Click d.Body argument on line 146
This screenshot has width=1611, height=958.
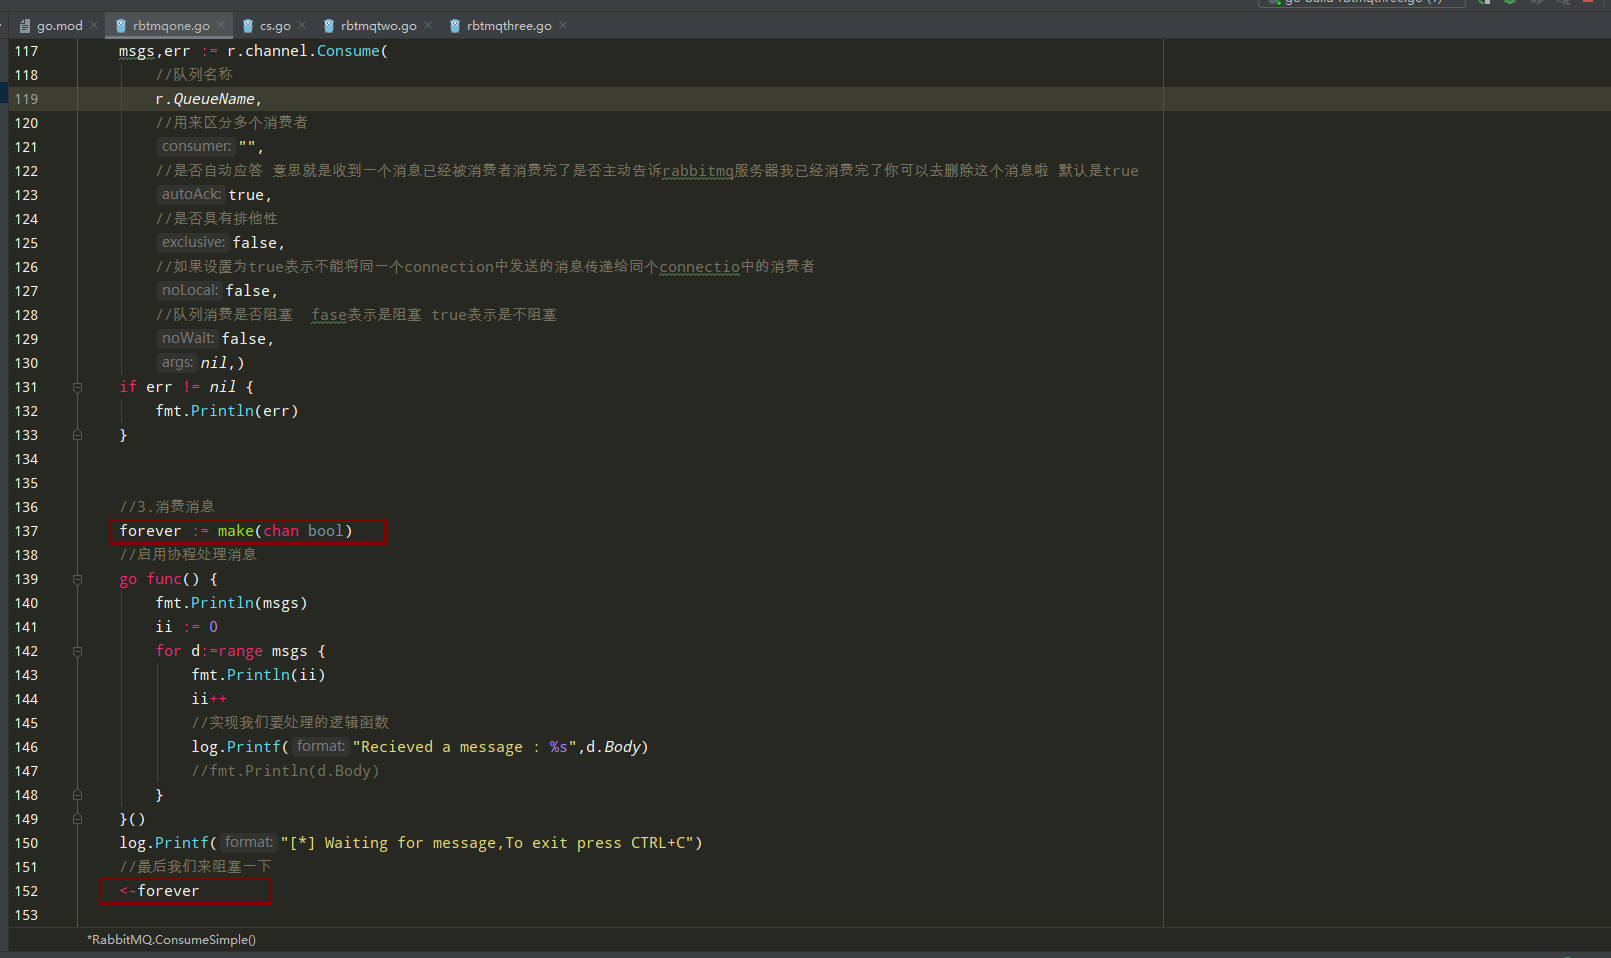click(x=613, y=747)
